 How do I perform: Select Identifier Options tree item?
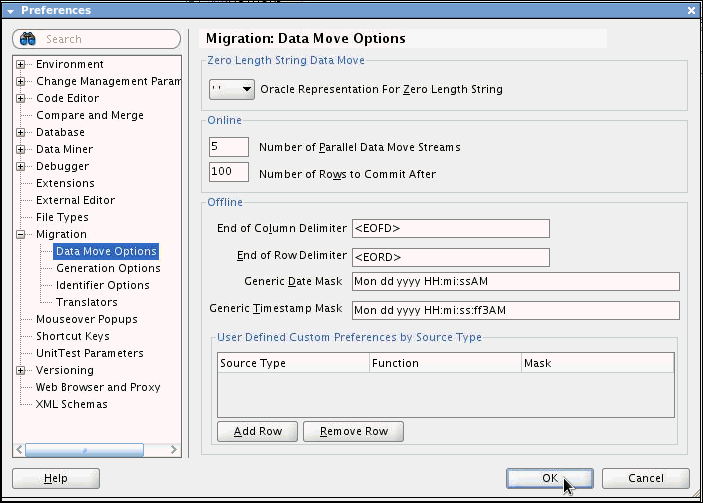tap(103, 285)
